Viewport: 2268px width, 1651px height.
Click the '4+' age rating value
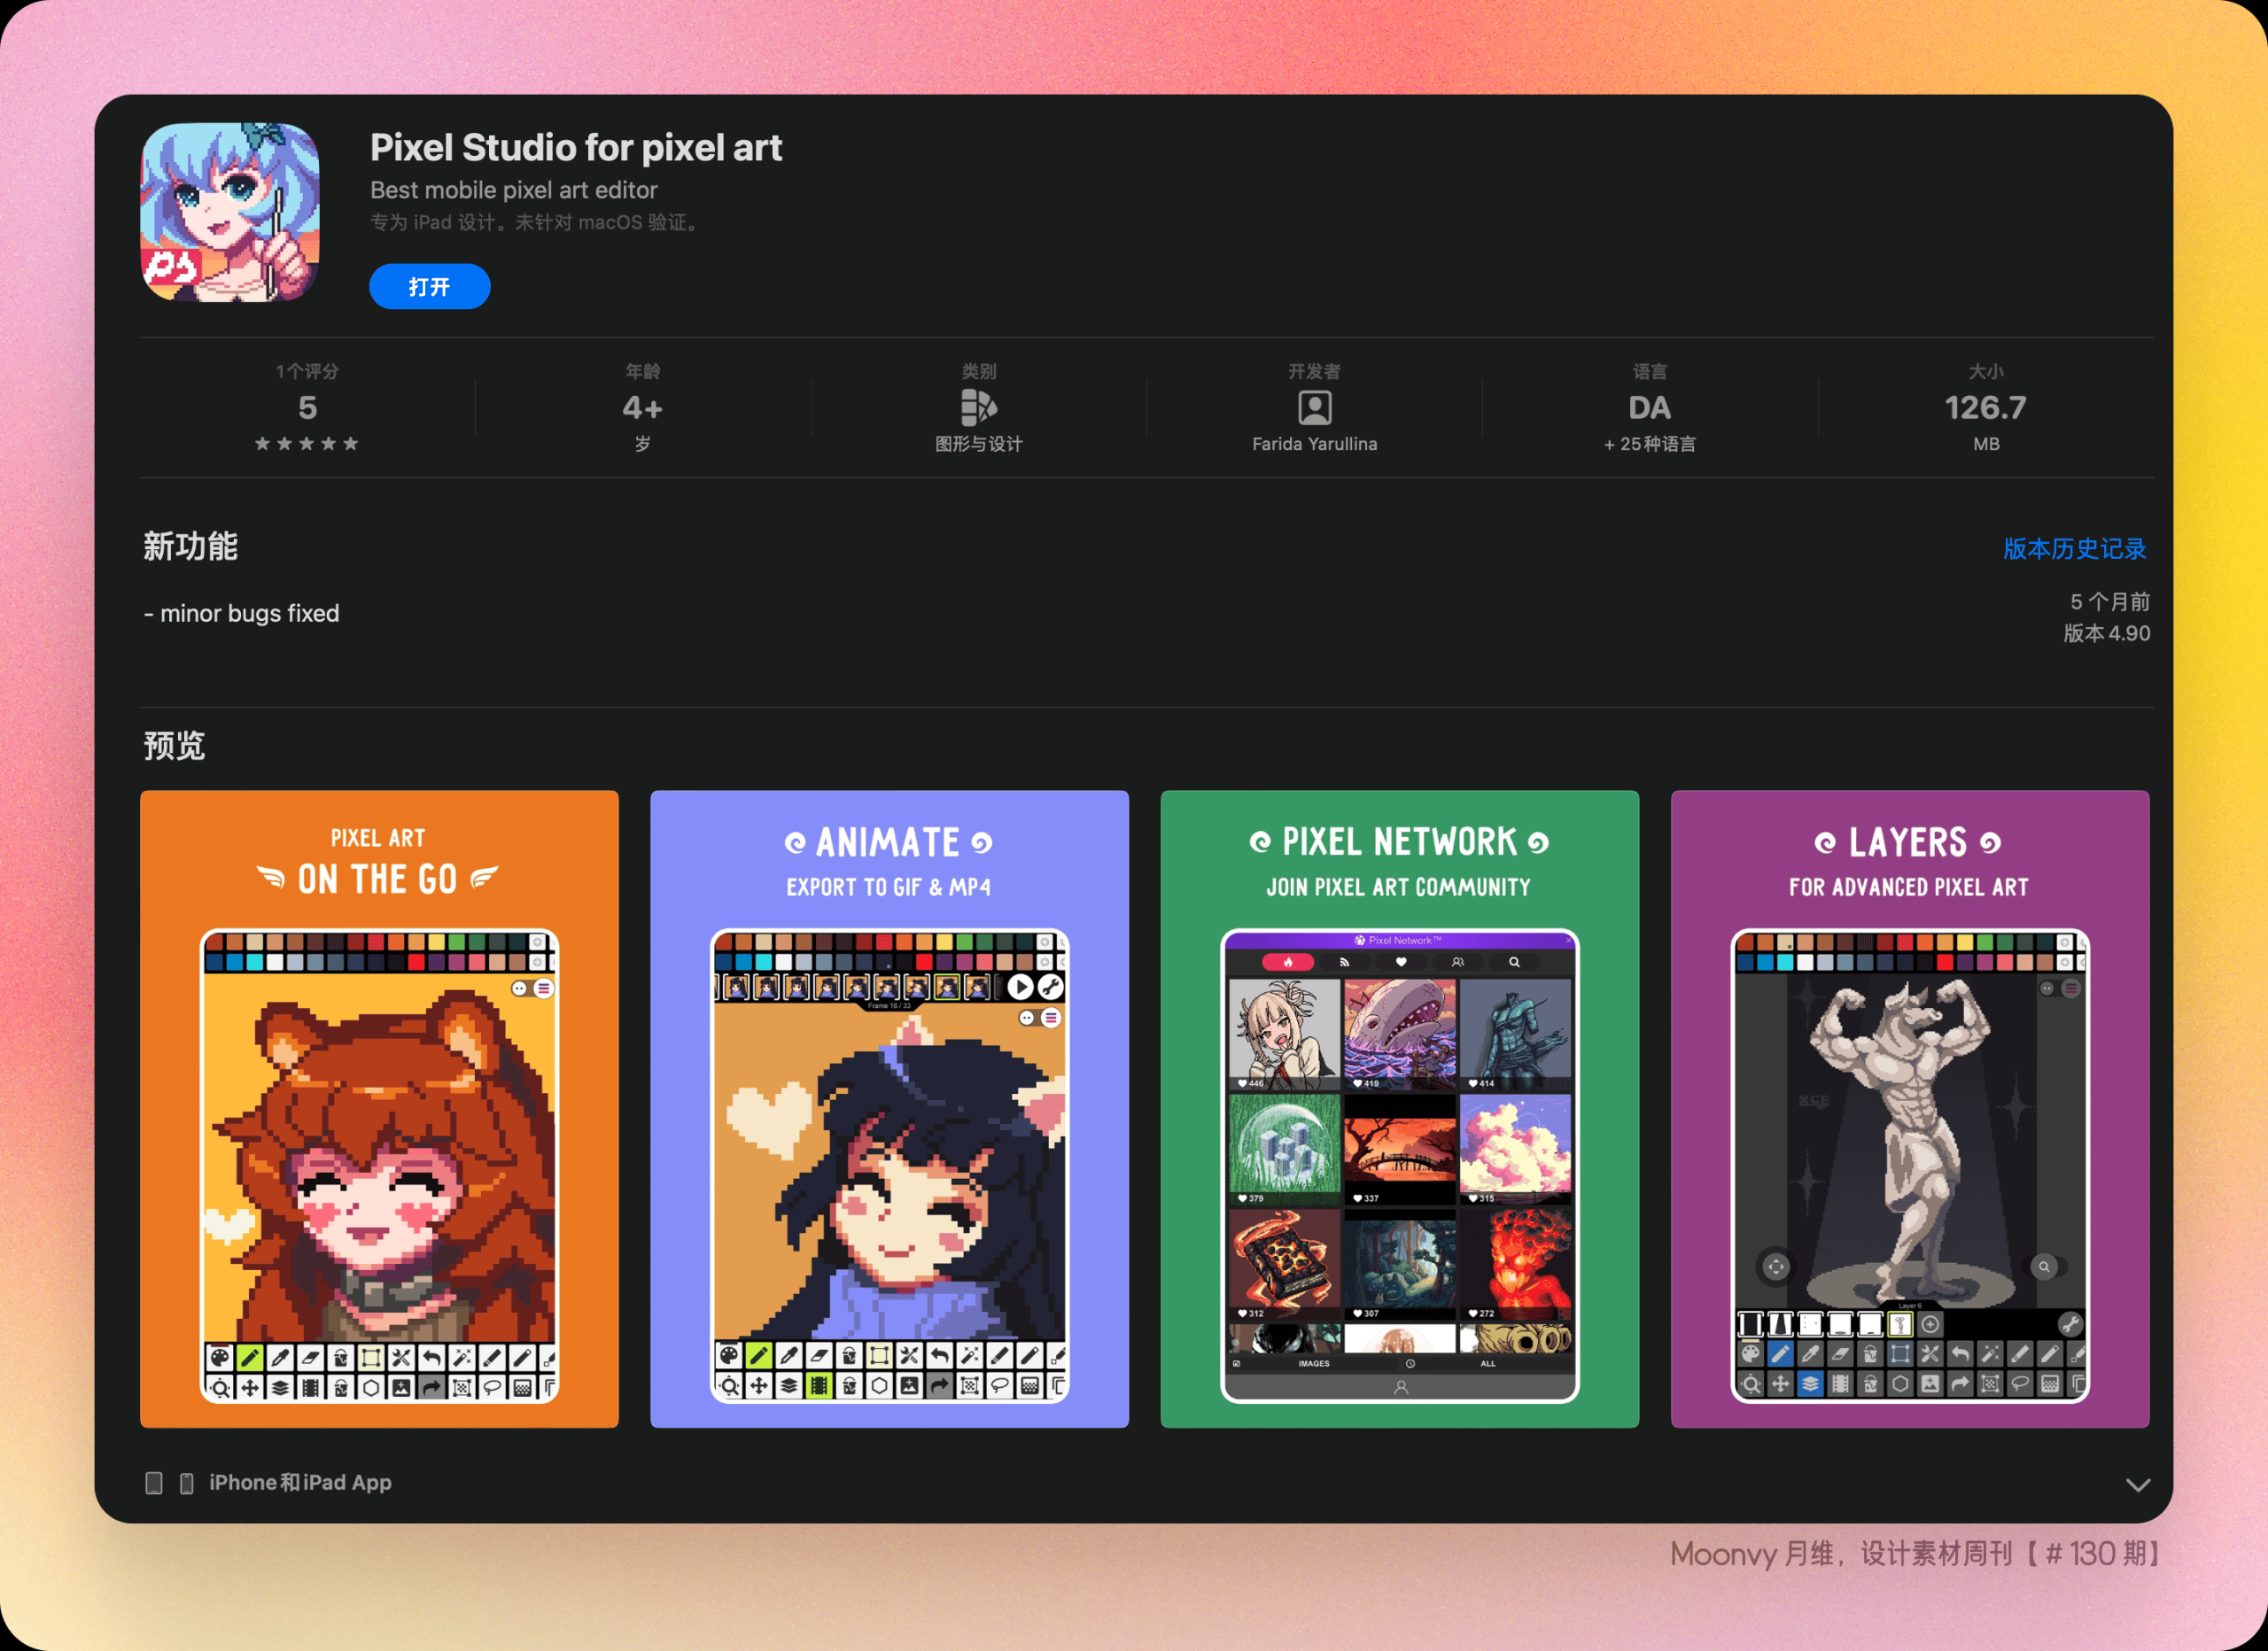tap(643, 408)
